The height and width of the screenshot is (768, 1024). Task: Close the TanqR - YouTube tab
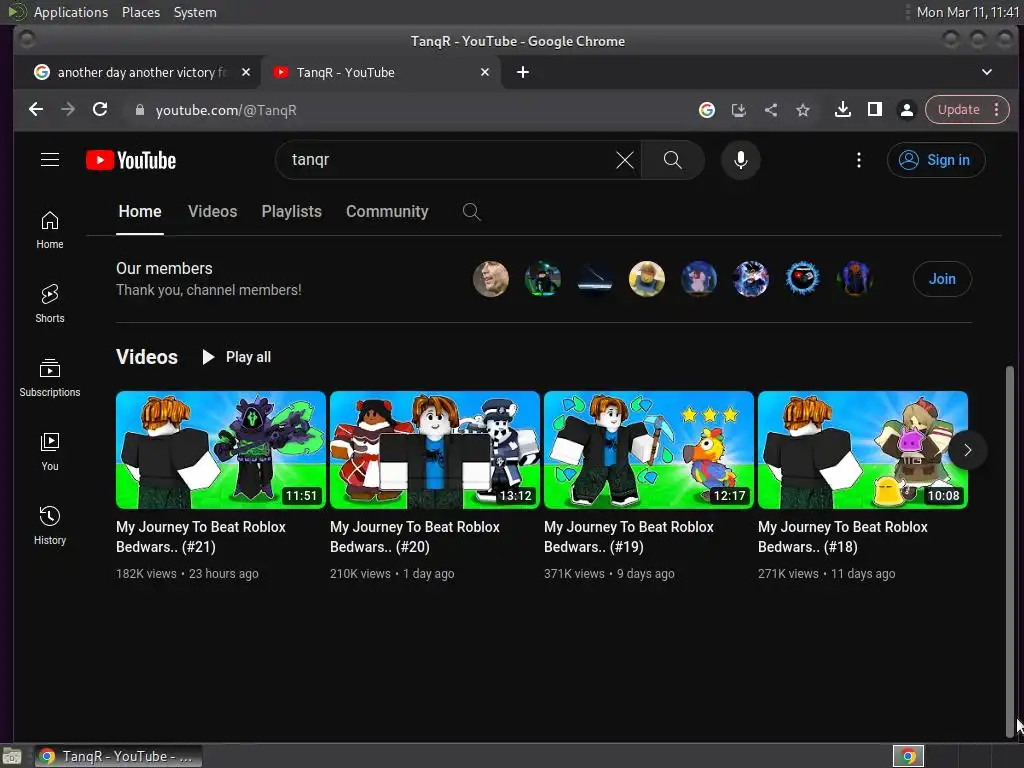[485, 72]
